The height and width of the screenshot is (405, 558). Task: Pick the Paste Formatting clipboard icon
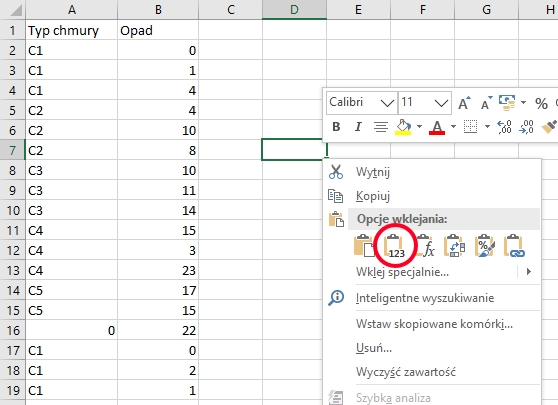tap(485, 246)
